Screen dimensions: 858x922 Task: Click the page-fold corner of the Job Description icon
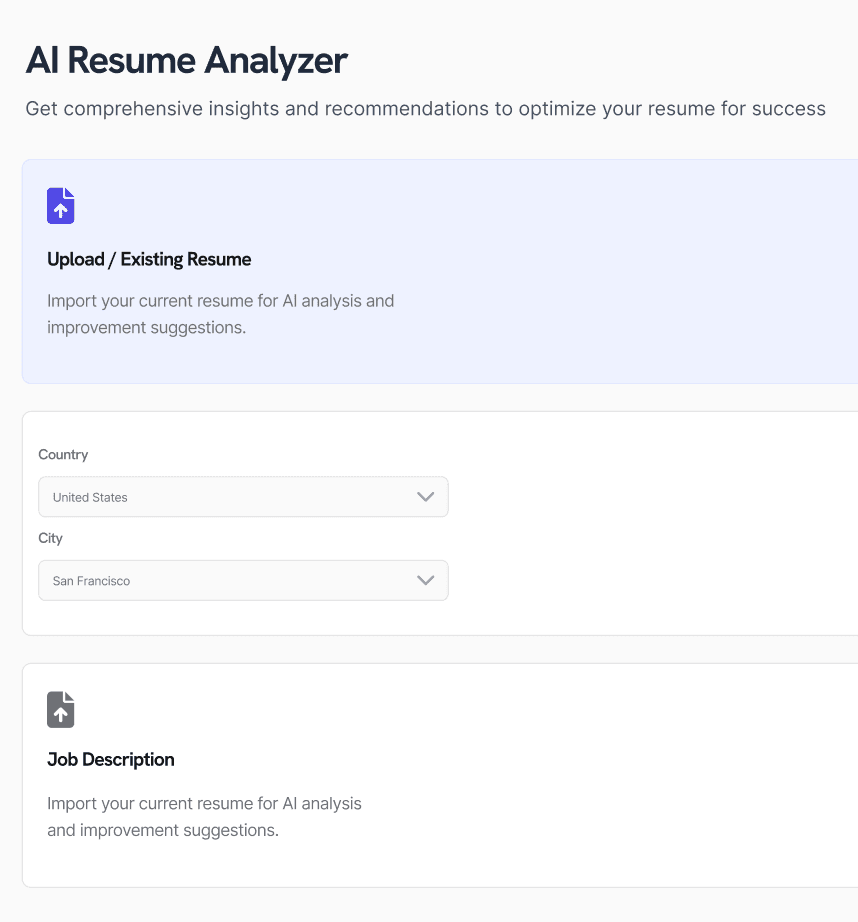[x=70, y=698]
